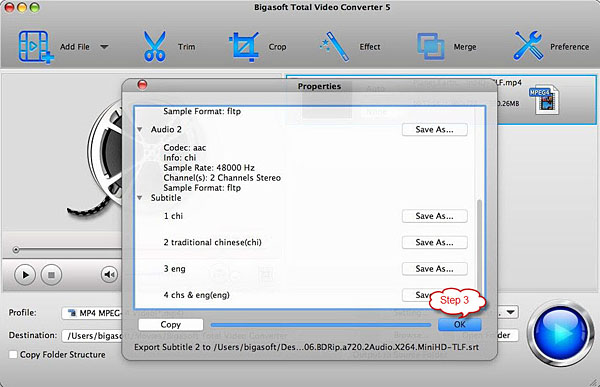Click the Merge icon

[x=430, y=46]
